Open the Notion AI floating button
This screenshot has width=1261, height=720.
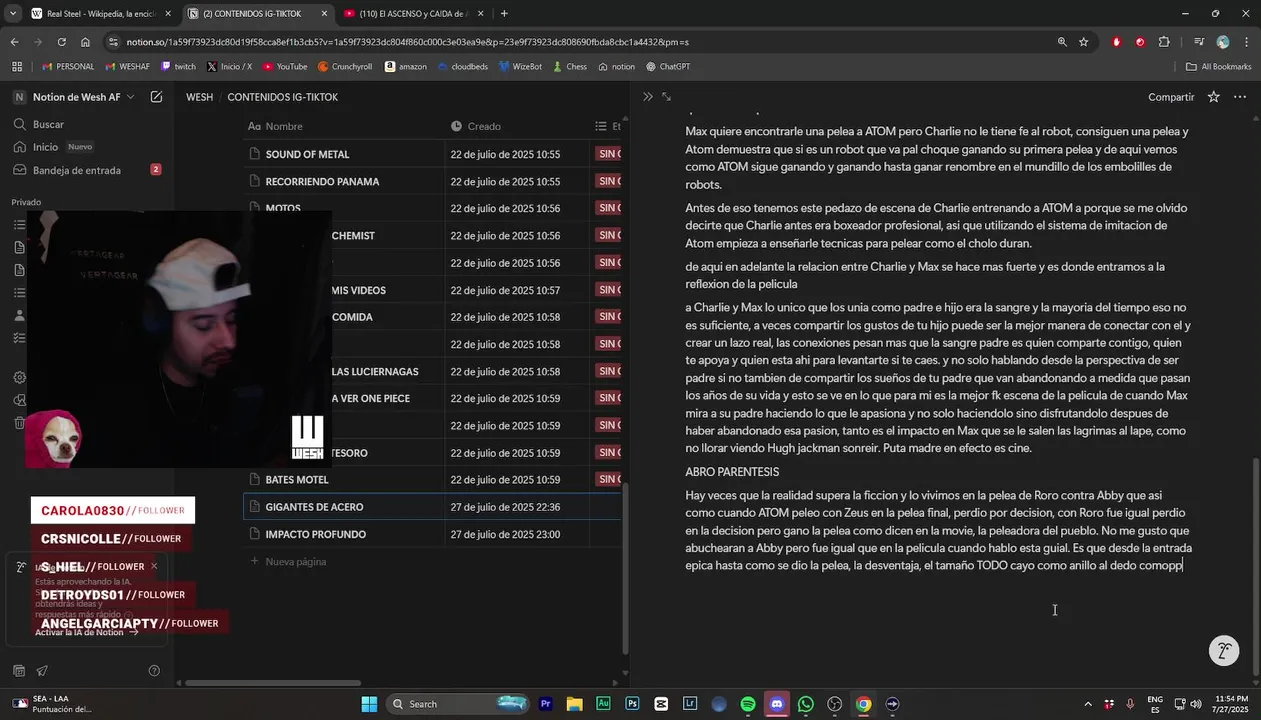1224,651
